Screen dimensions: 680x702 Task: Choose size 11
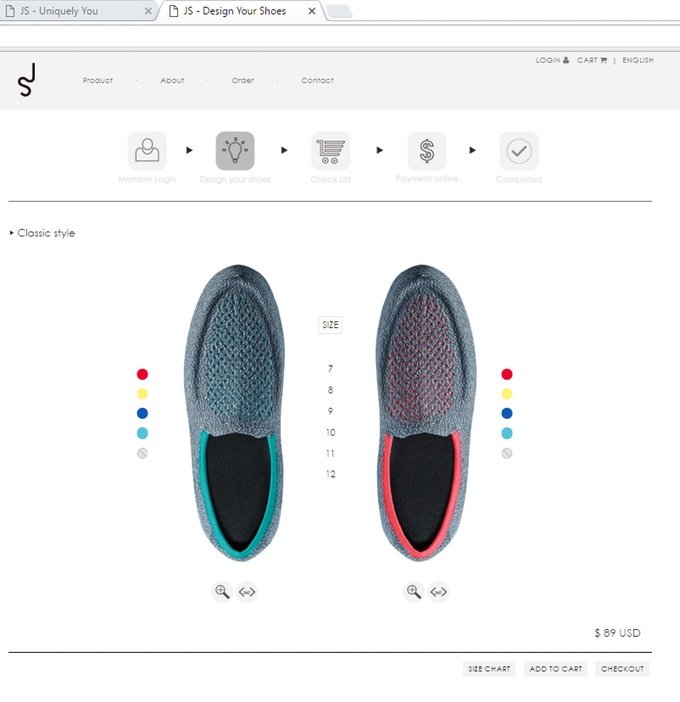coord(330,453)
